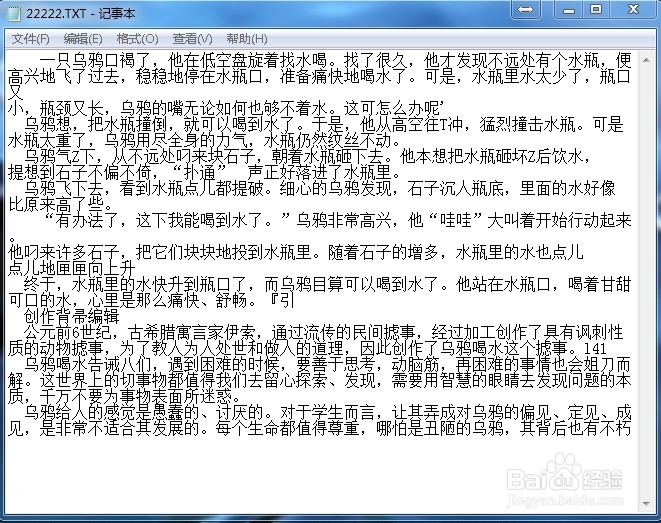Click the line starting 他叼来许多石子
Image resolution: width=661 pixels, height=523 pixels.
(296, 253)
